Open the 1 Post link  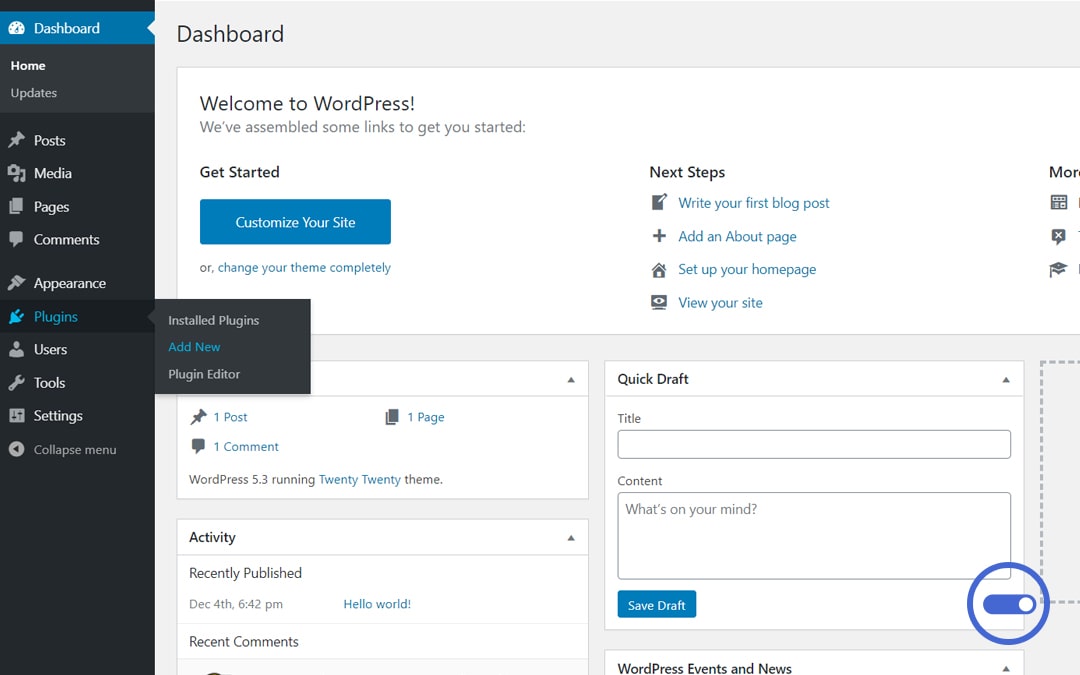(x=230, y=417)
